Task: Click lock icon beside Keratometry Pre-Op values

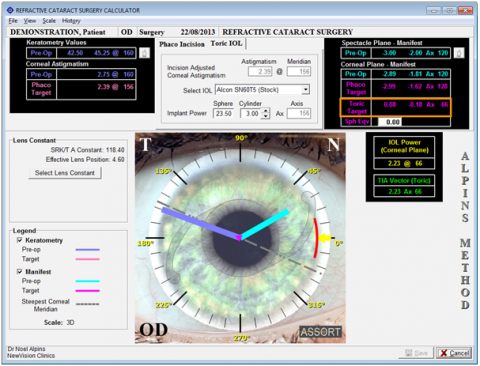Action: tap(144, 53)
